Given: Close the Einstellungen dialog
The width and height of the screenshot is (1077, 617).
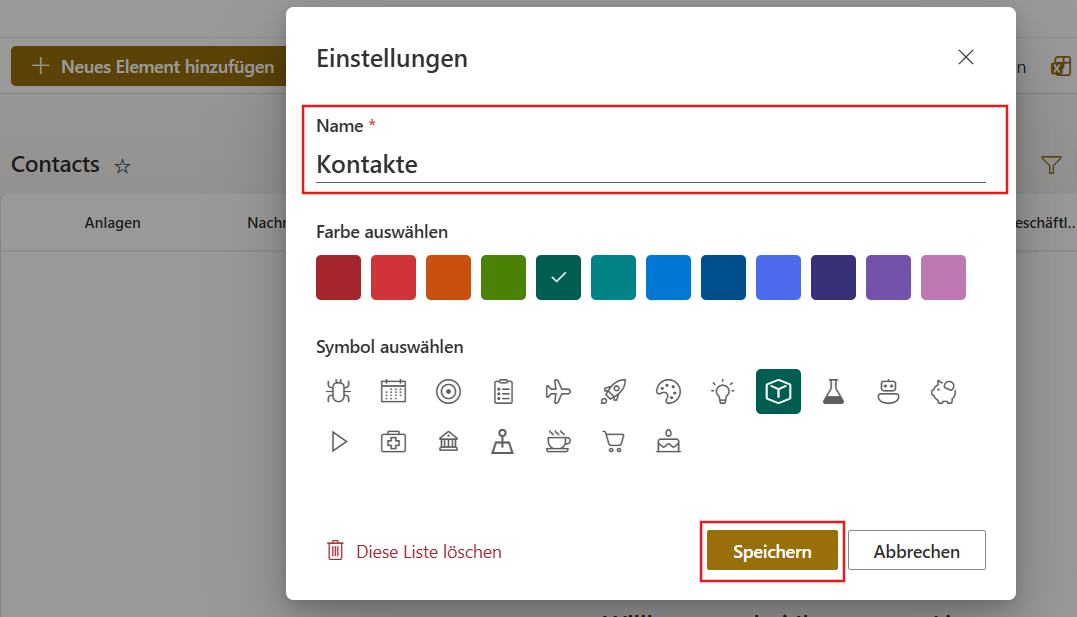Looking at the screenshot, I should pyautogui.click(x=966, y=57).
